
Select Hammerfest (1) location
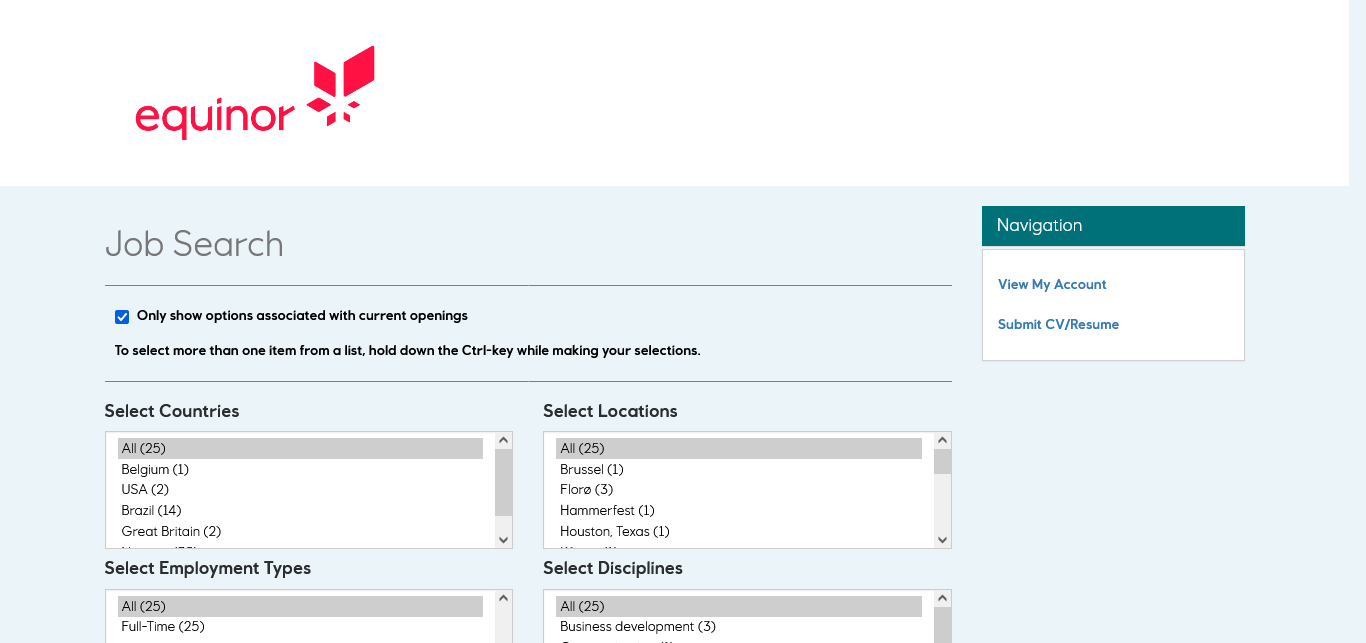607,511
